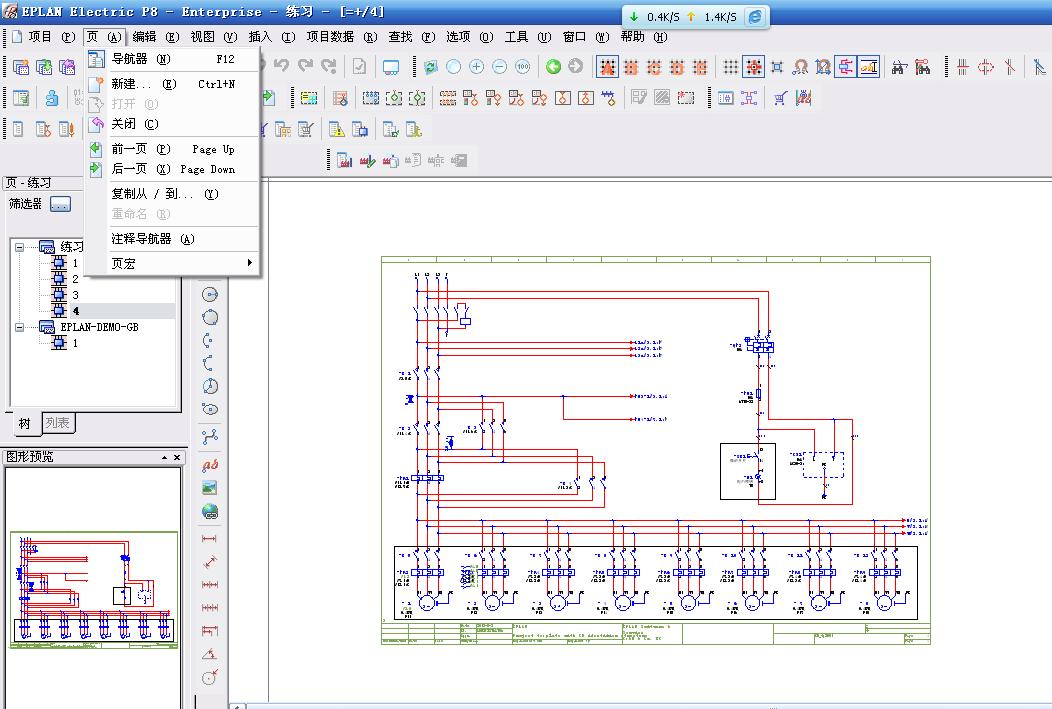The image size is (1052, 709).
Task: Select the text tool in drawing toolbar
Action: [x=210, y=464]
